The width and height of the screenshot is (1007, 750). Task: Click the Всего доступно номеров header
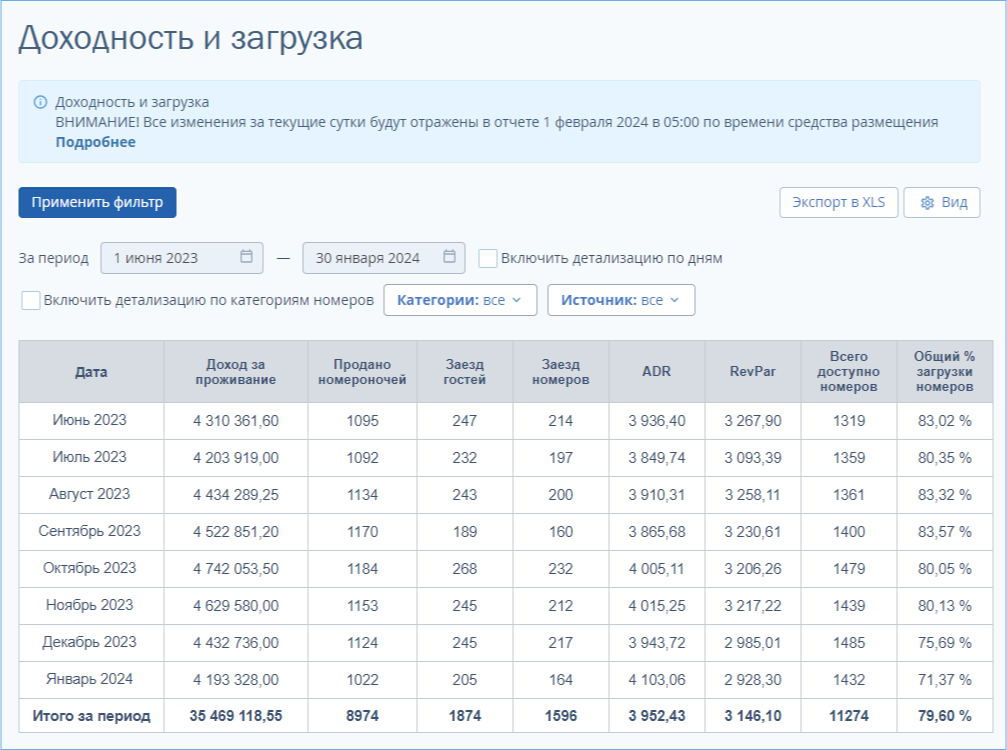coord(848,372)
